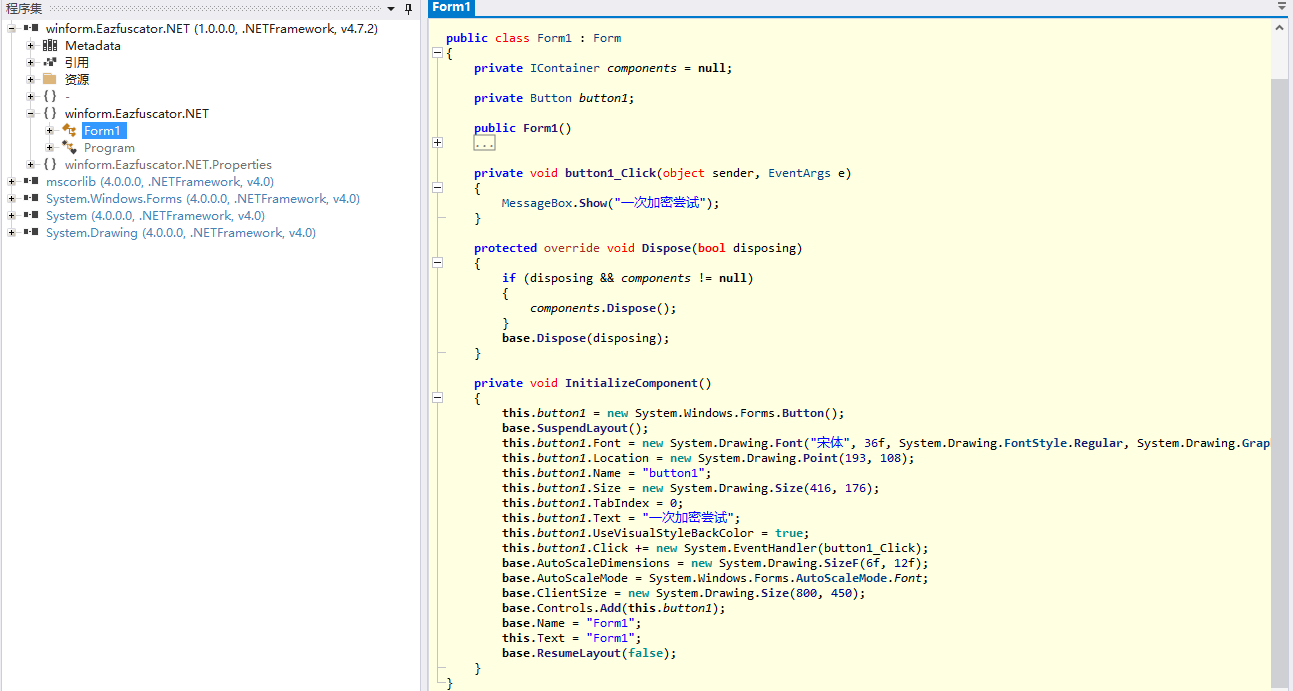
Task: Click the Program class icon in tree
Action: coord(69,148)
